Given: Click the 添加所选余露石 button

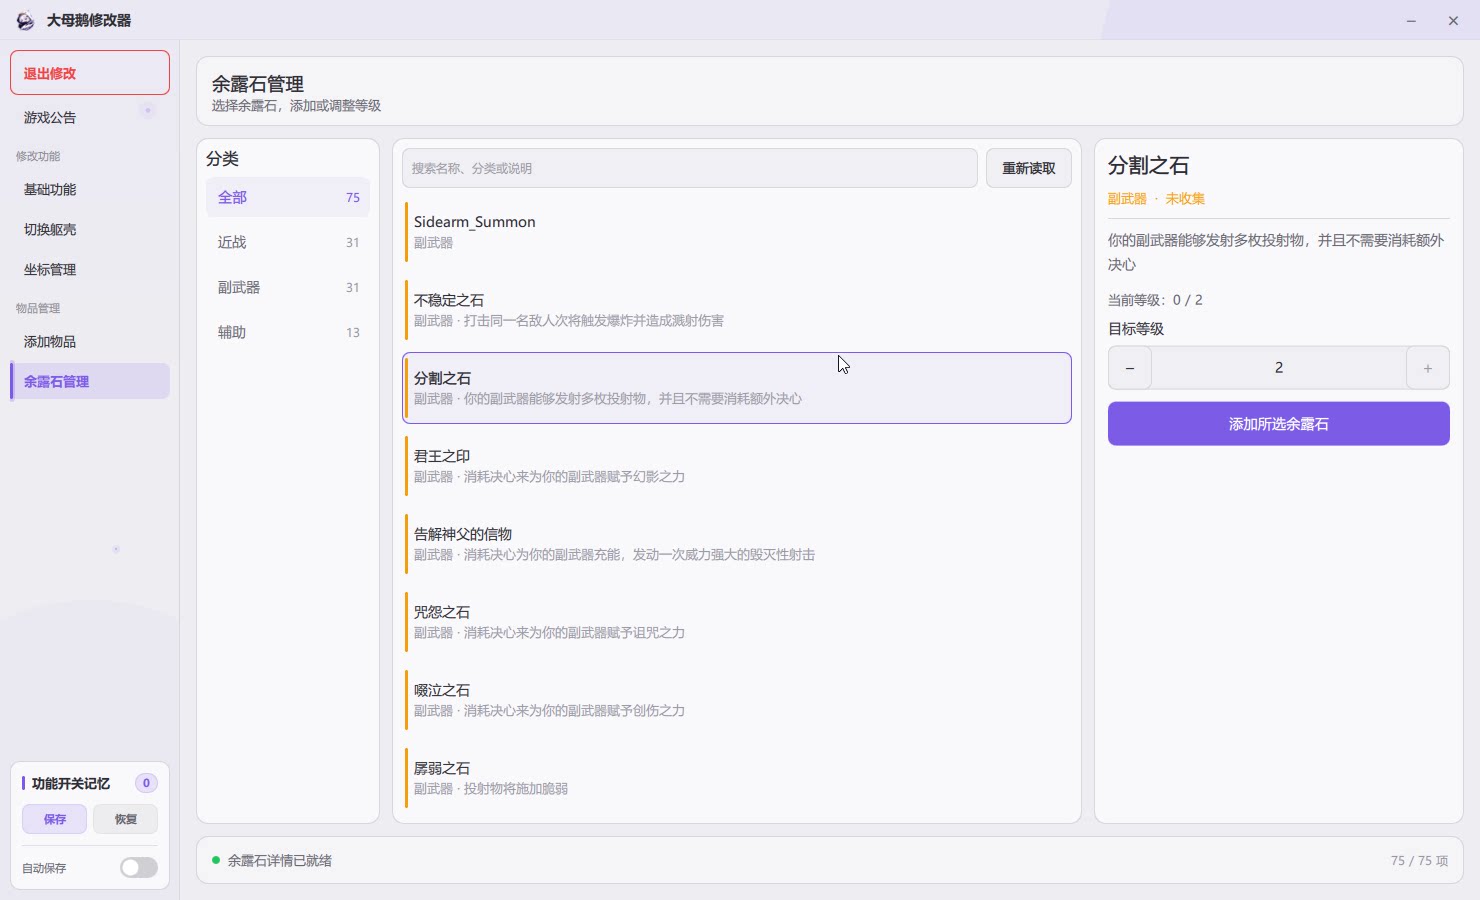Looking at the screenshot, I should tap(1279, 424).
